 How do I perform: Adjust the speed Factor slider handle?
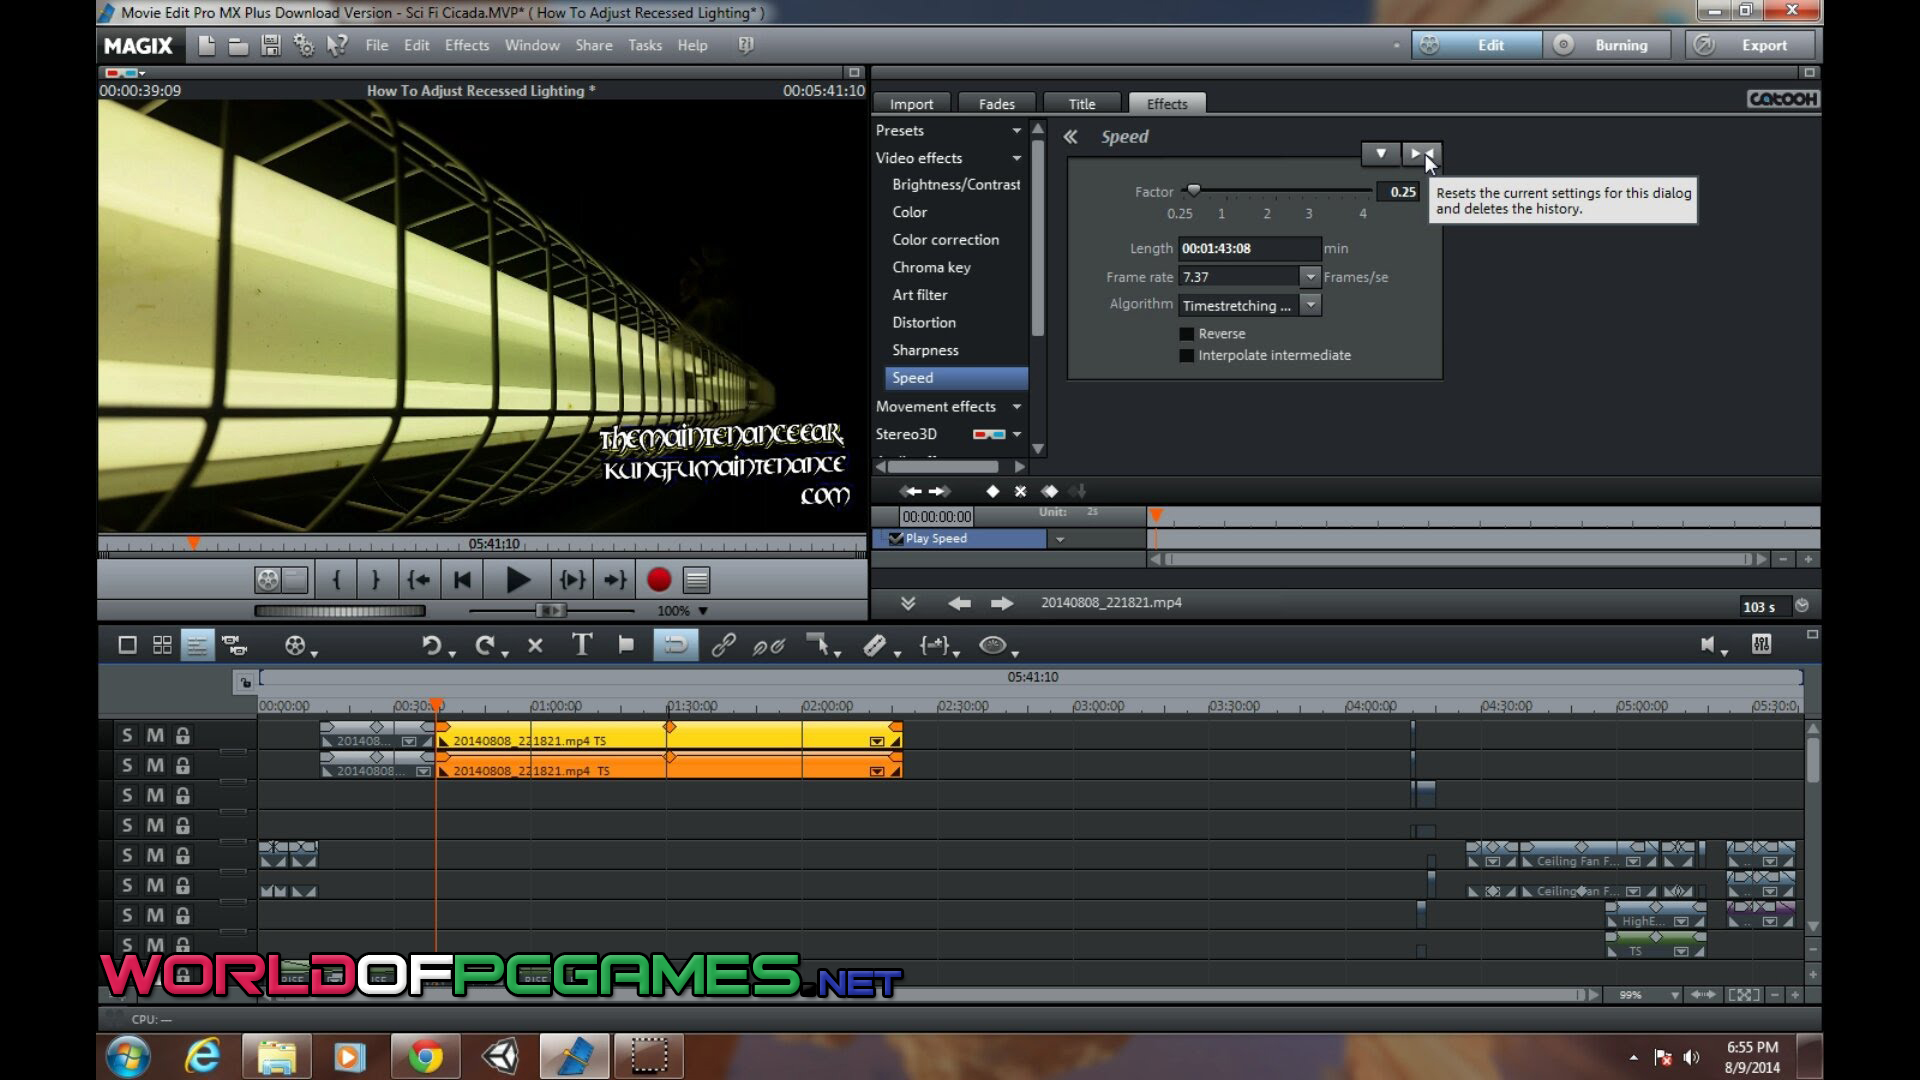[1193, 190]
